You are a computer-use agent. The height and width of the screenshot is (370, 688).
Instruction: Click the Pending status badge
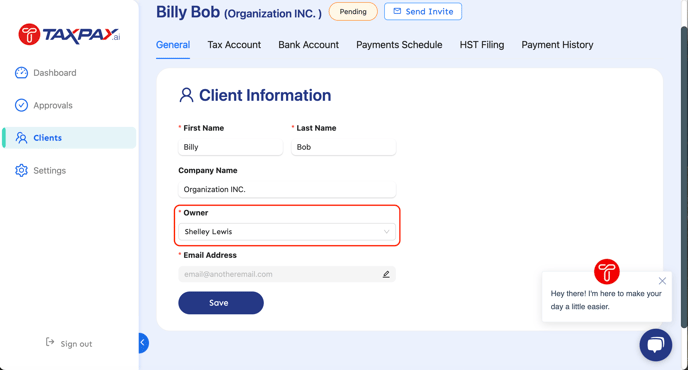[353, 11]
